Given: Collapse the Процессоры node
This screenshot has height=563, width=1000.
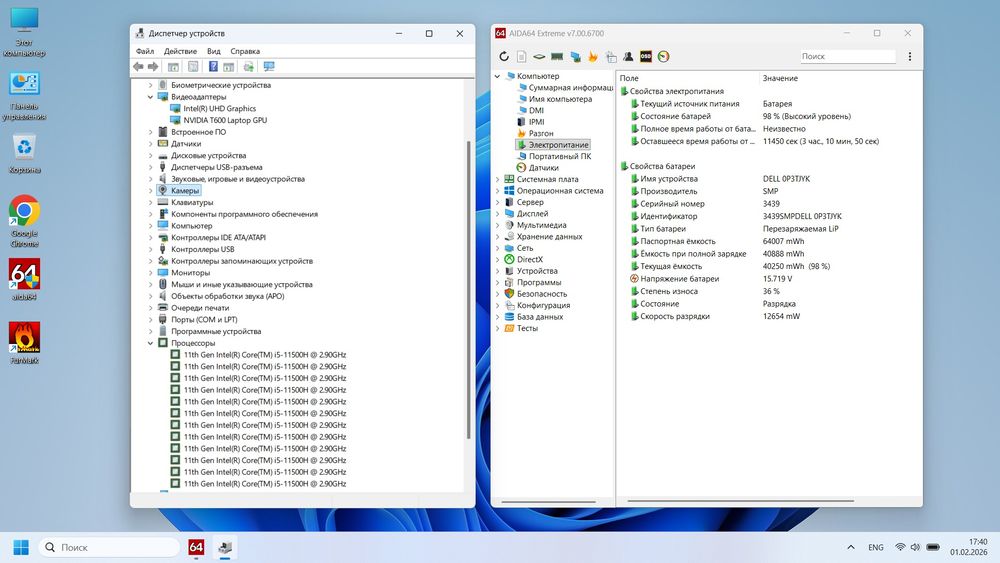Looking at the screenshot, I should coord(151,343).
